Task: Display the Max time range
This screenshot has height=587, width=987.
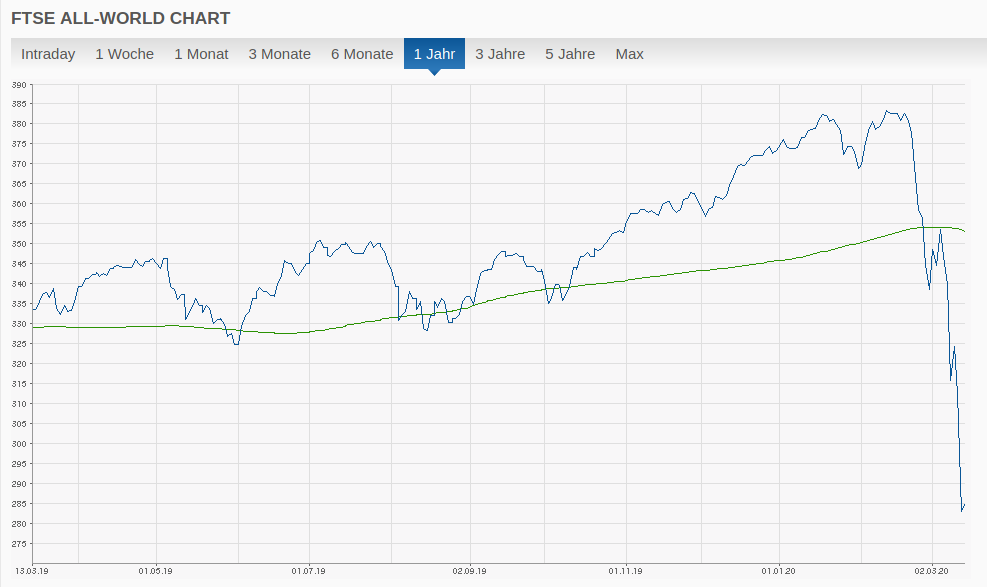Action: pos(629,54)
